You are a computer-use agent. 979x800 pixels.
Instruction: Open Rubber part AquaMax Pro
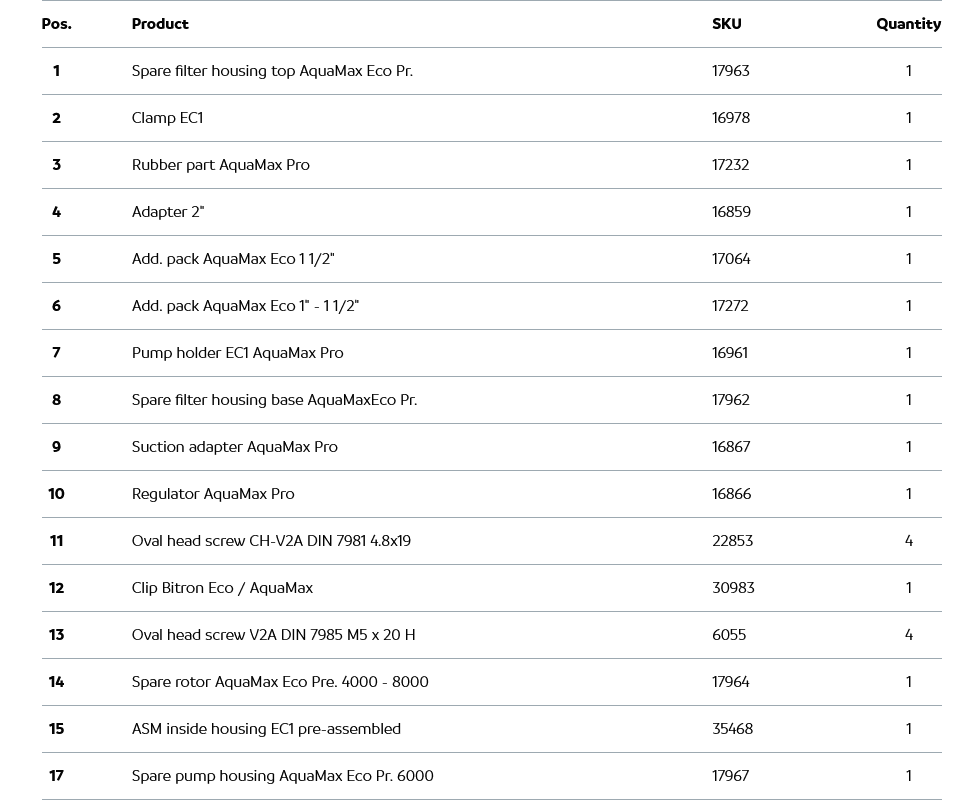220,165
